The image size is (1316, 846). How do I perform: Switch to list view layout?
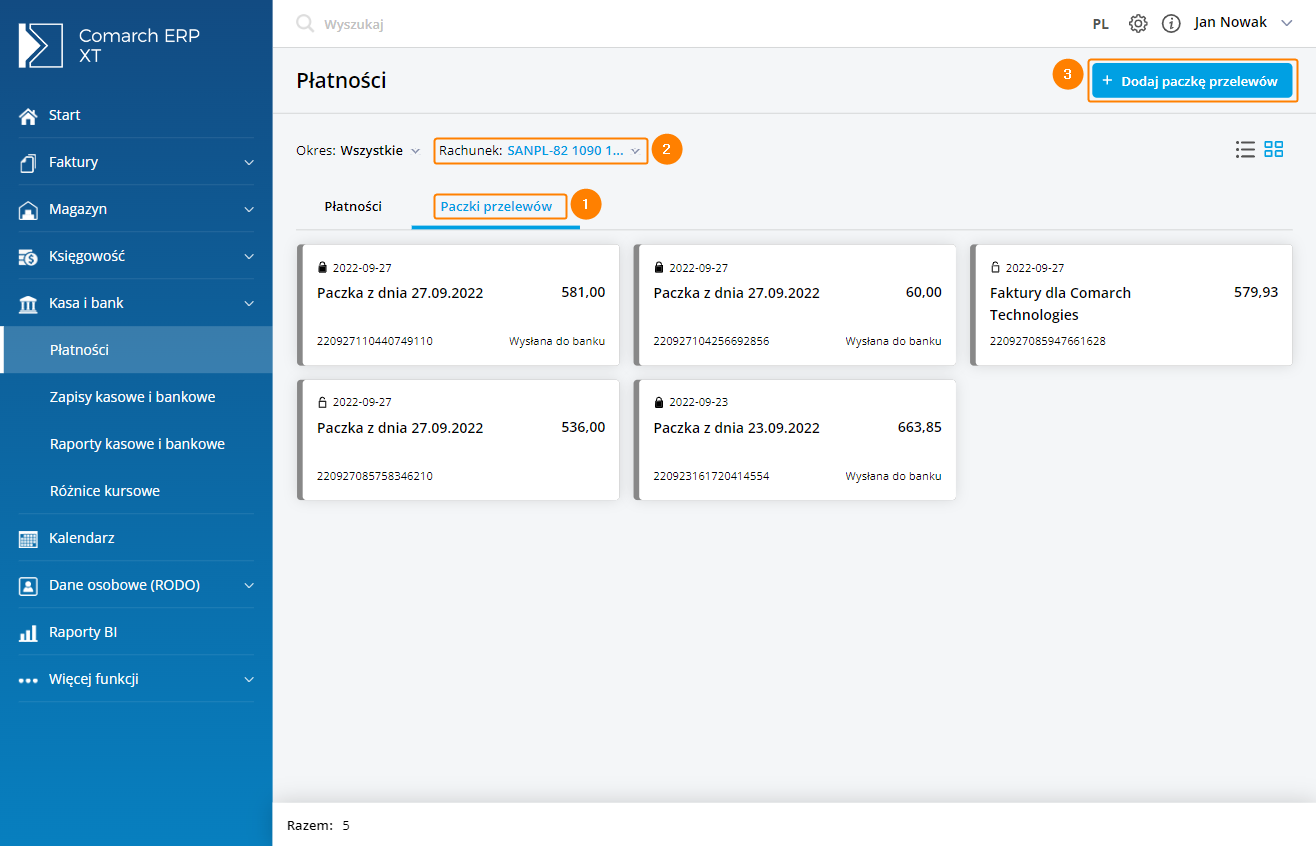[1245, 150]
